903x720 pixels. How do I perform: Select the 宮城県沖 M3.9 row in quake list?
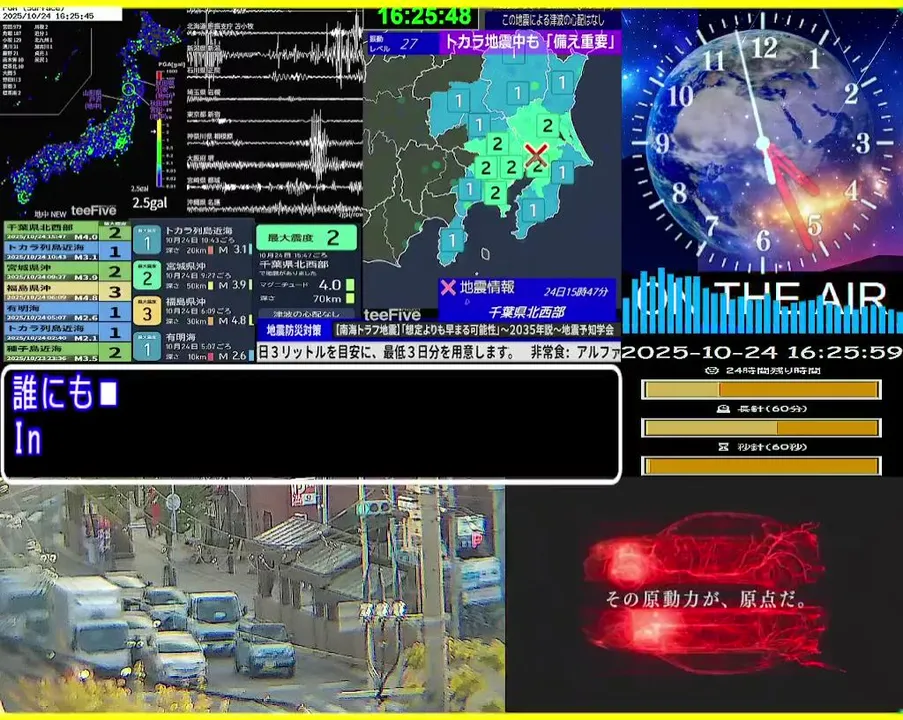pos(67,271)
